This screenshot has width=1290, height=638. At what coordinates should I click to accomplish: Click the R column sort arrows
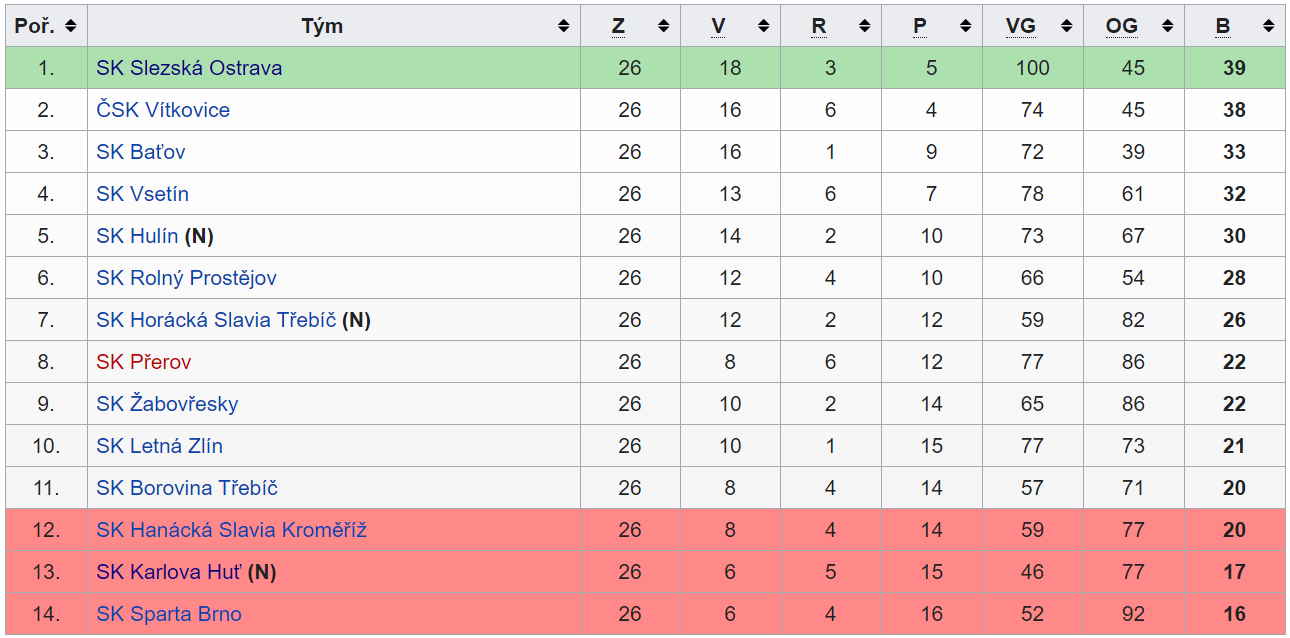point(865,26)
